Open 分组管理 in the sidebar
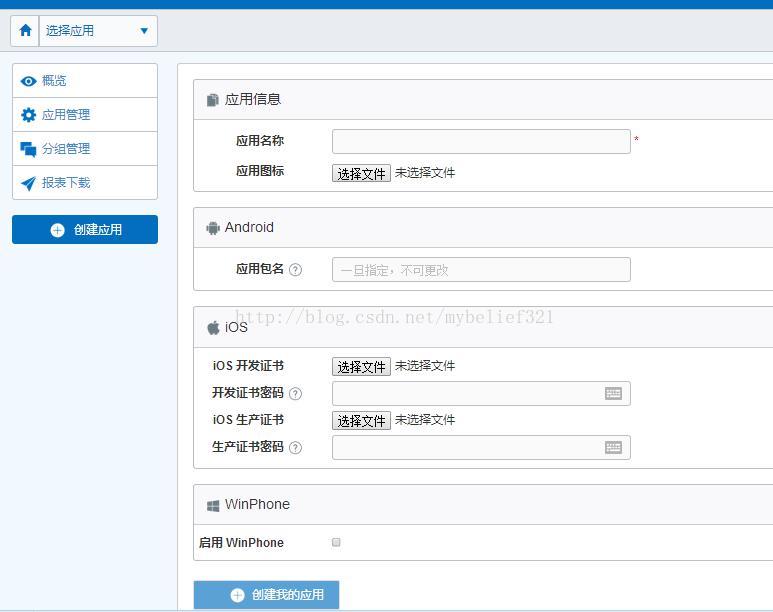Image resolution: width=773 pixels, height=612 pixels. pyautogui.click(x=85, y=148)
